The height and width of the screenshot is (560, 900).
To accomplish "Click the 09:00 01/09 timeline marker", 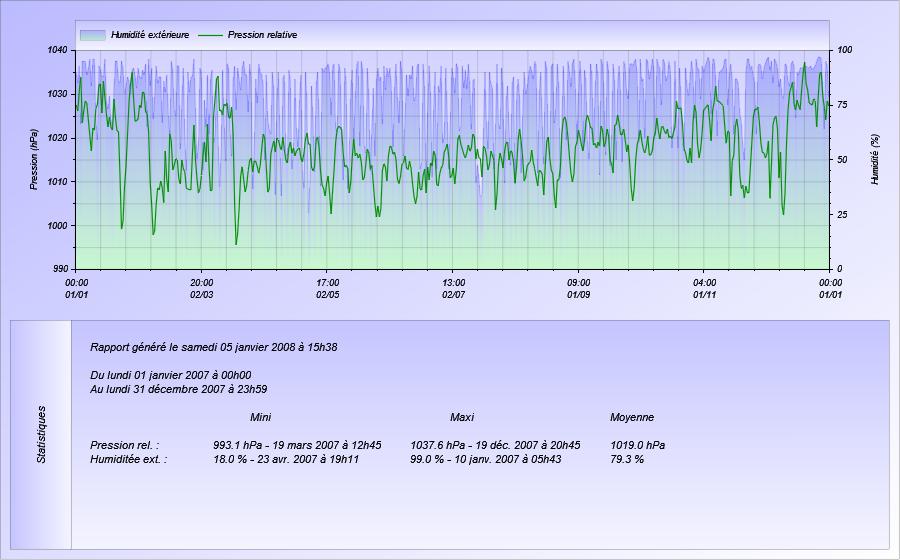I will tap(579, 289).
